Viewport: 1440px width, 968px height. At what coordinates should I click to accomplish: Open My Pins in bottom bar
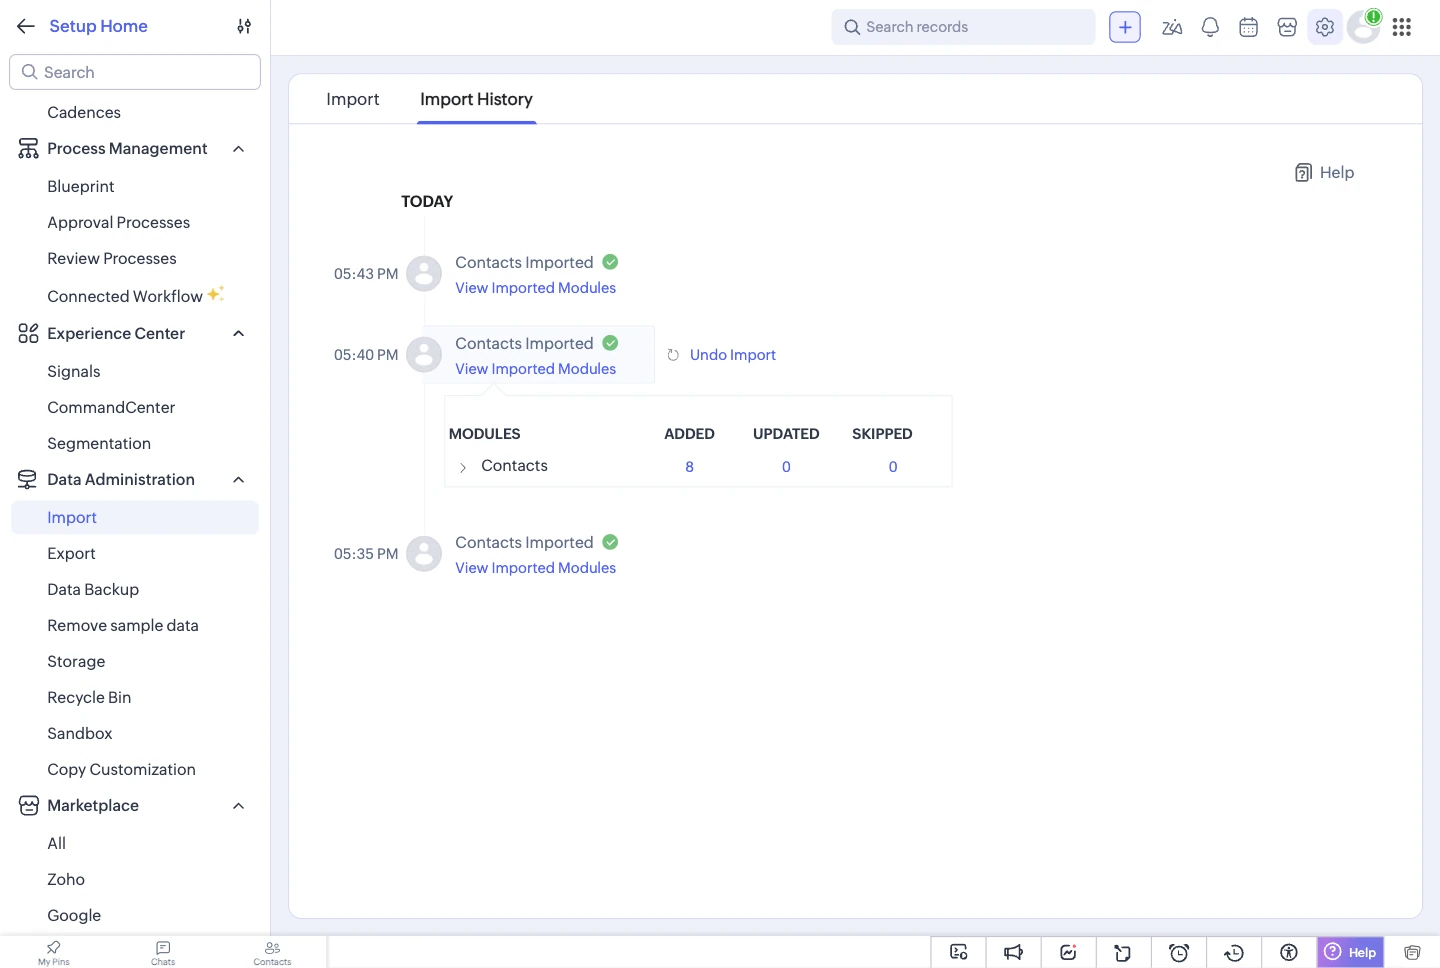pos(54,952)
